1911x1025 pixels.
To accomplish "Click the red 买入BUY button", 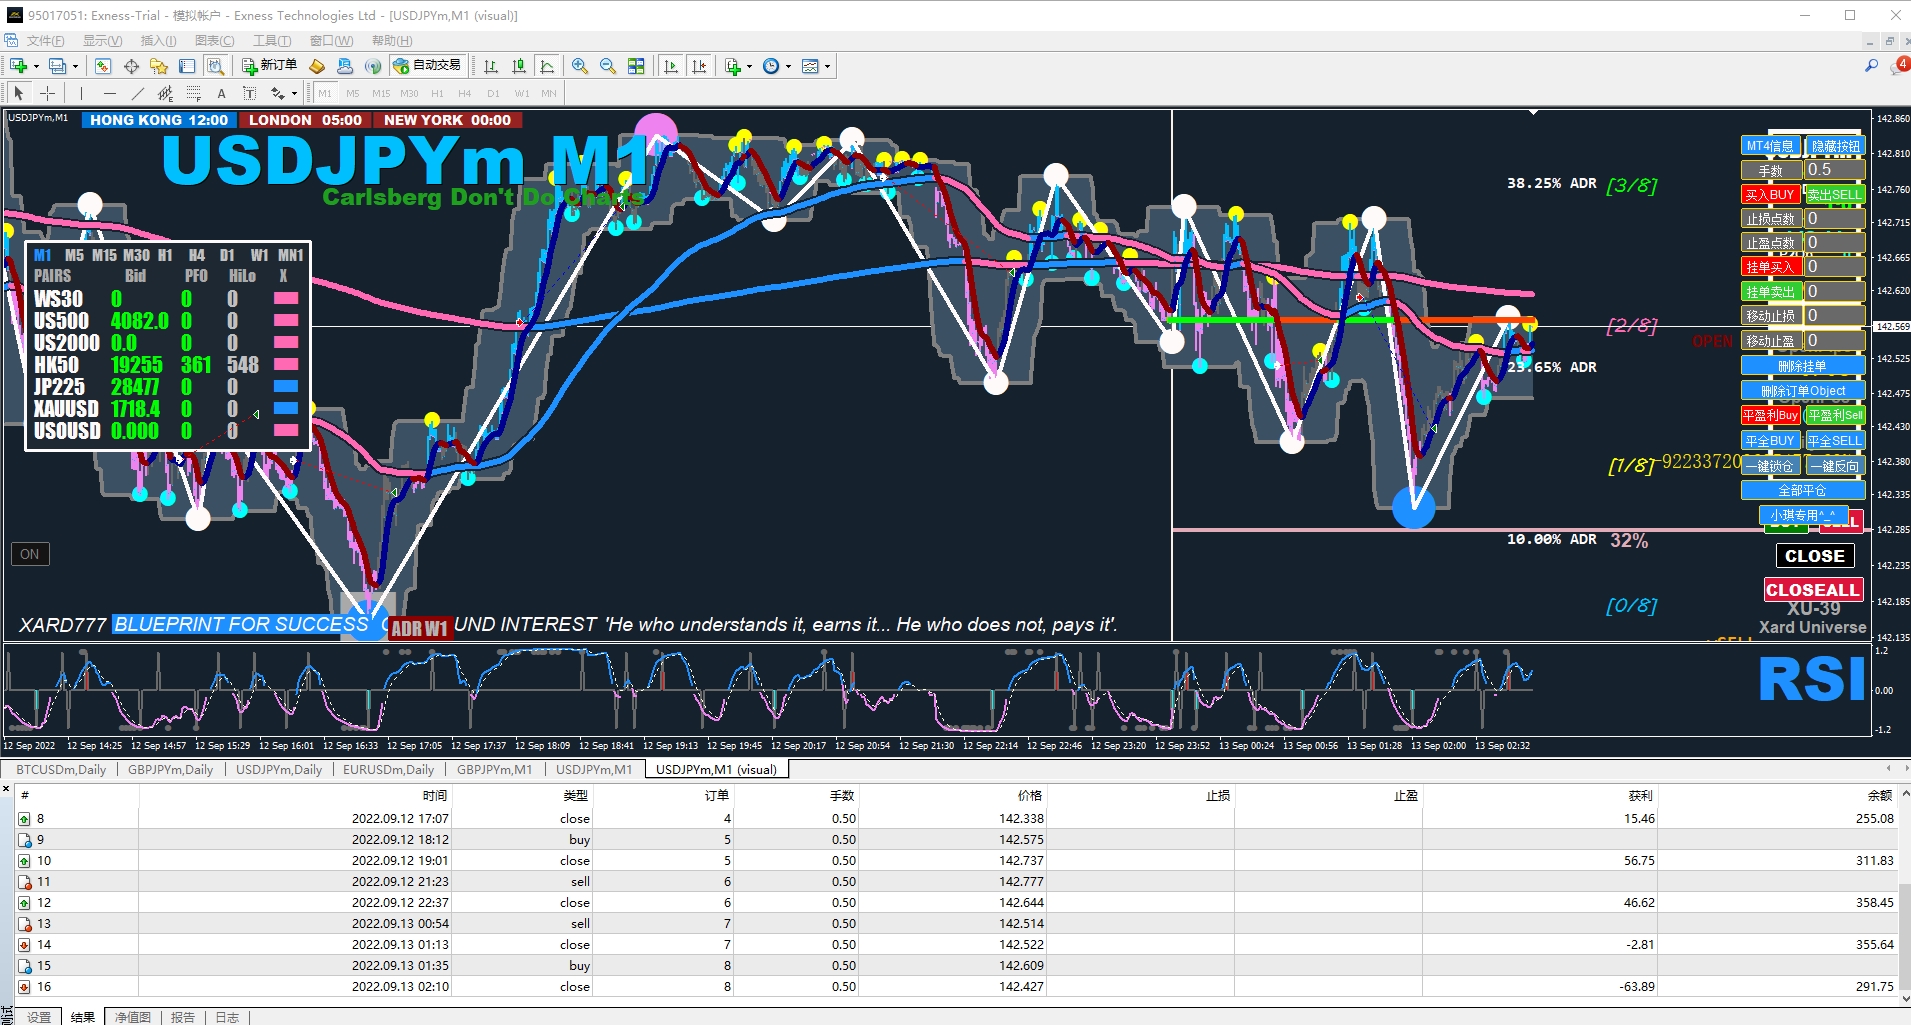I will [1770, 195].
